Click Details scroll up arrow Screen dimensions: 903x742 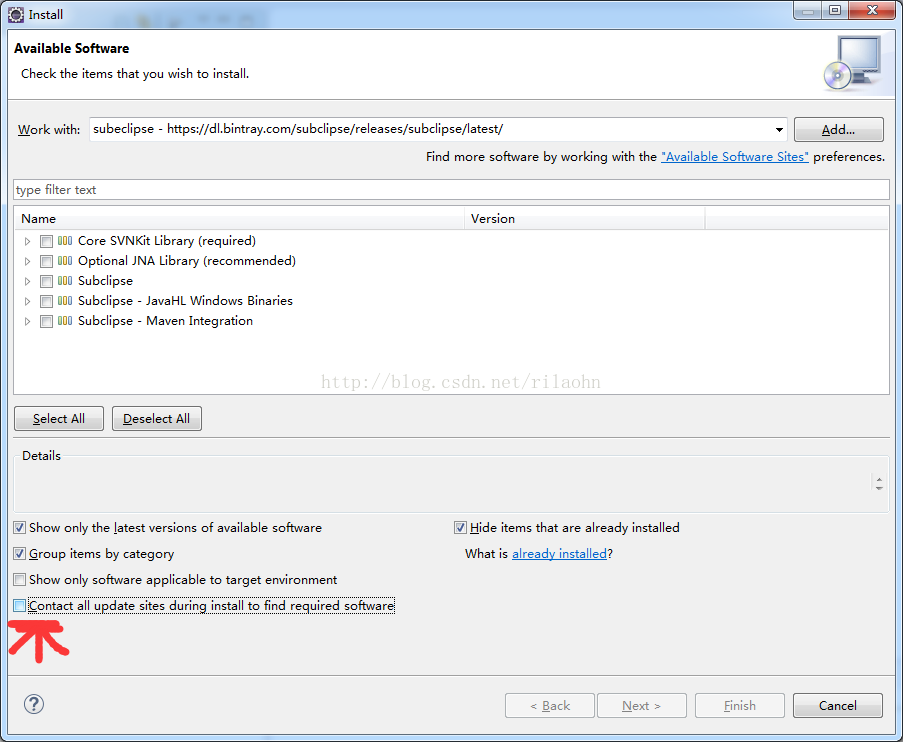(879, 479)
